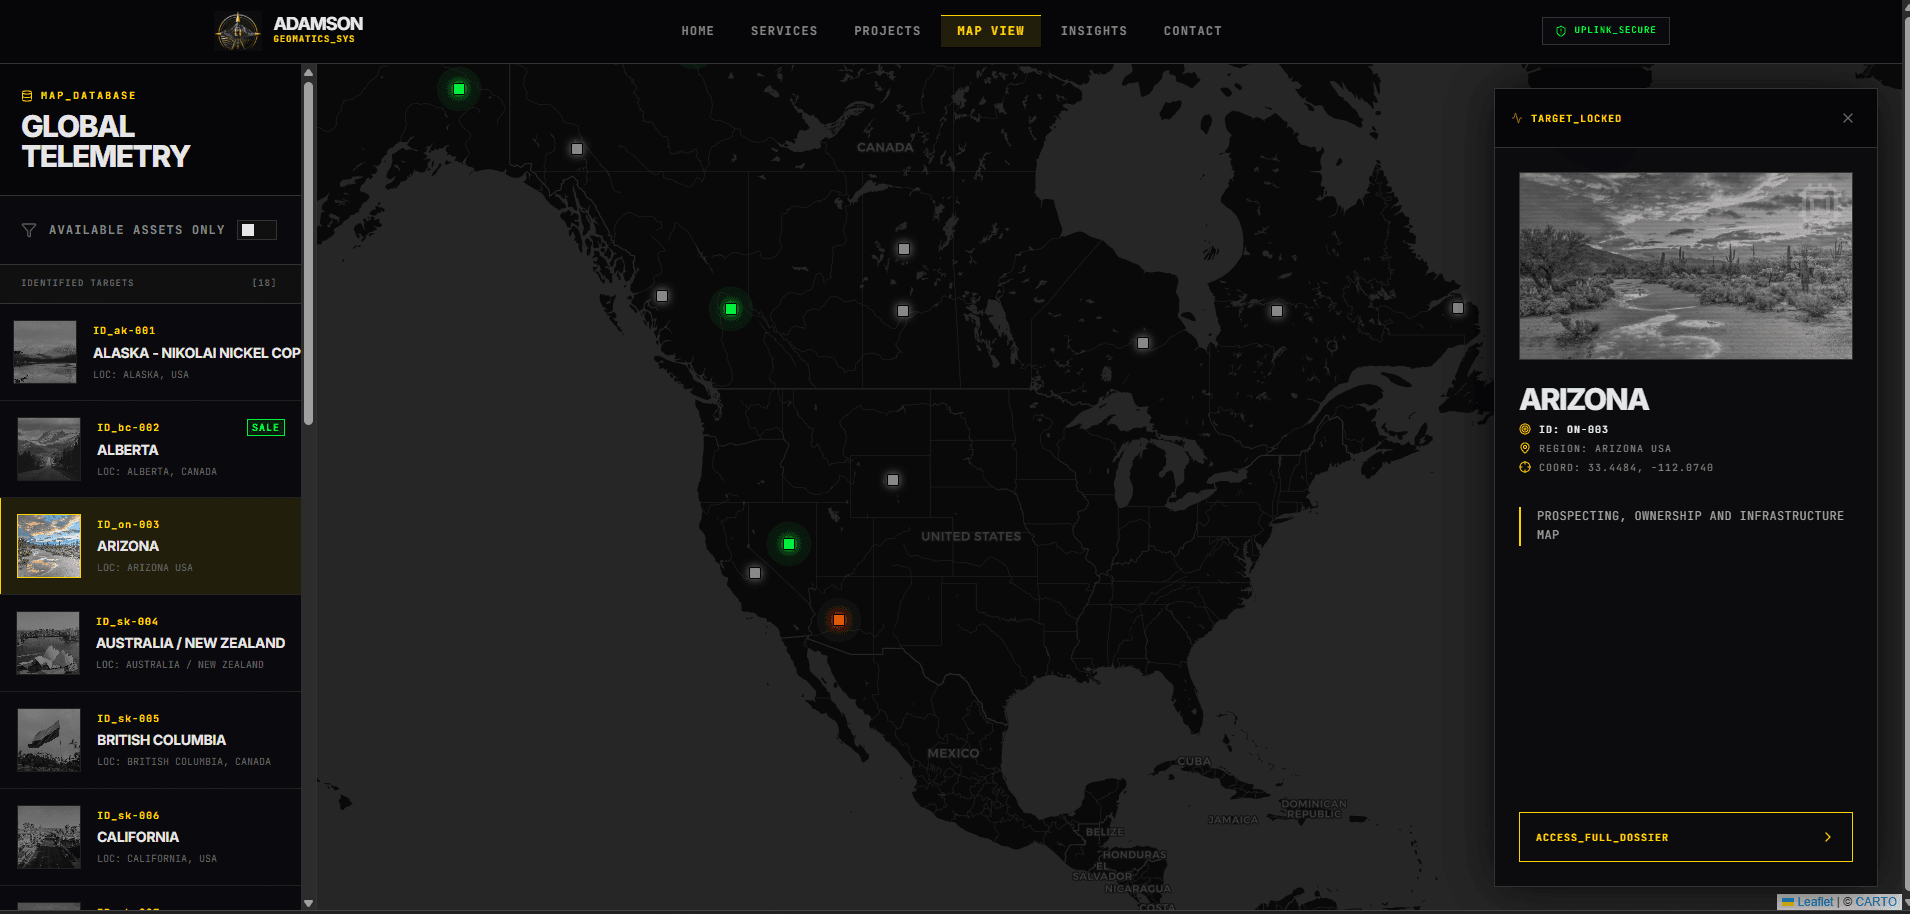
Task: Close the TARGET_LOCKED panel with X
Action: tap(1848, 118)
